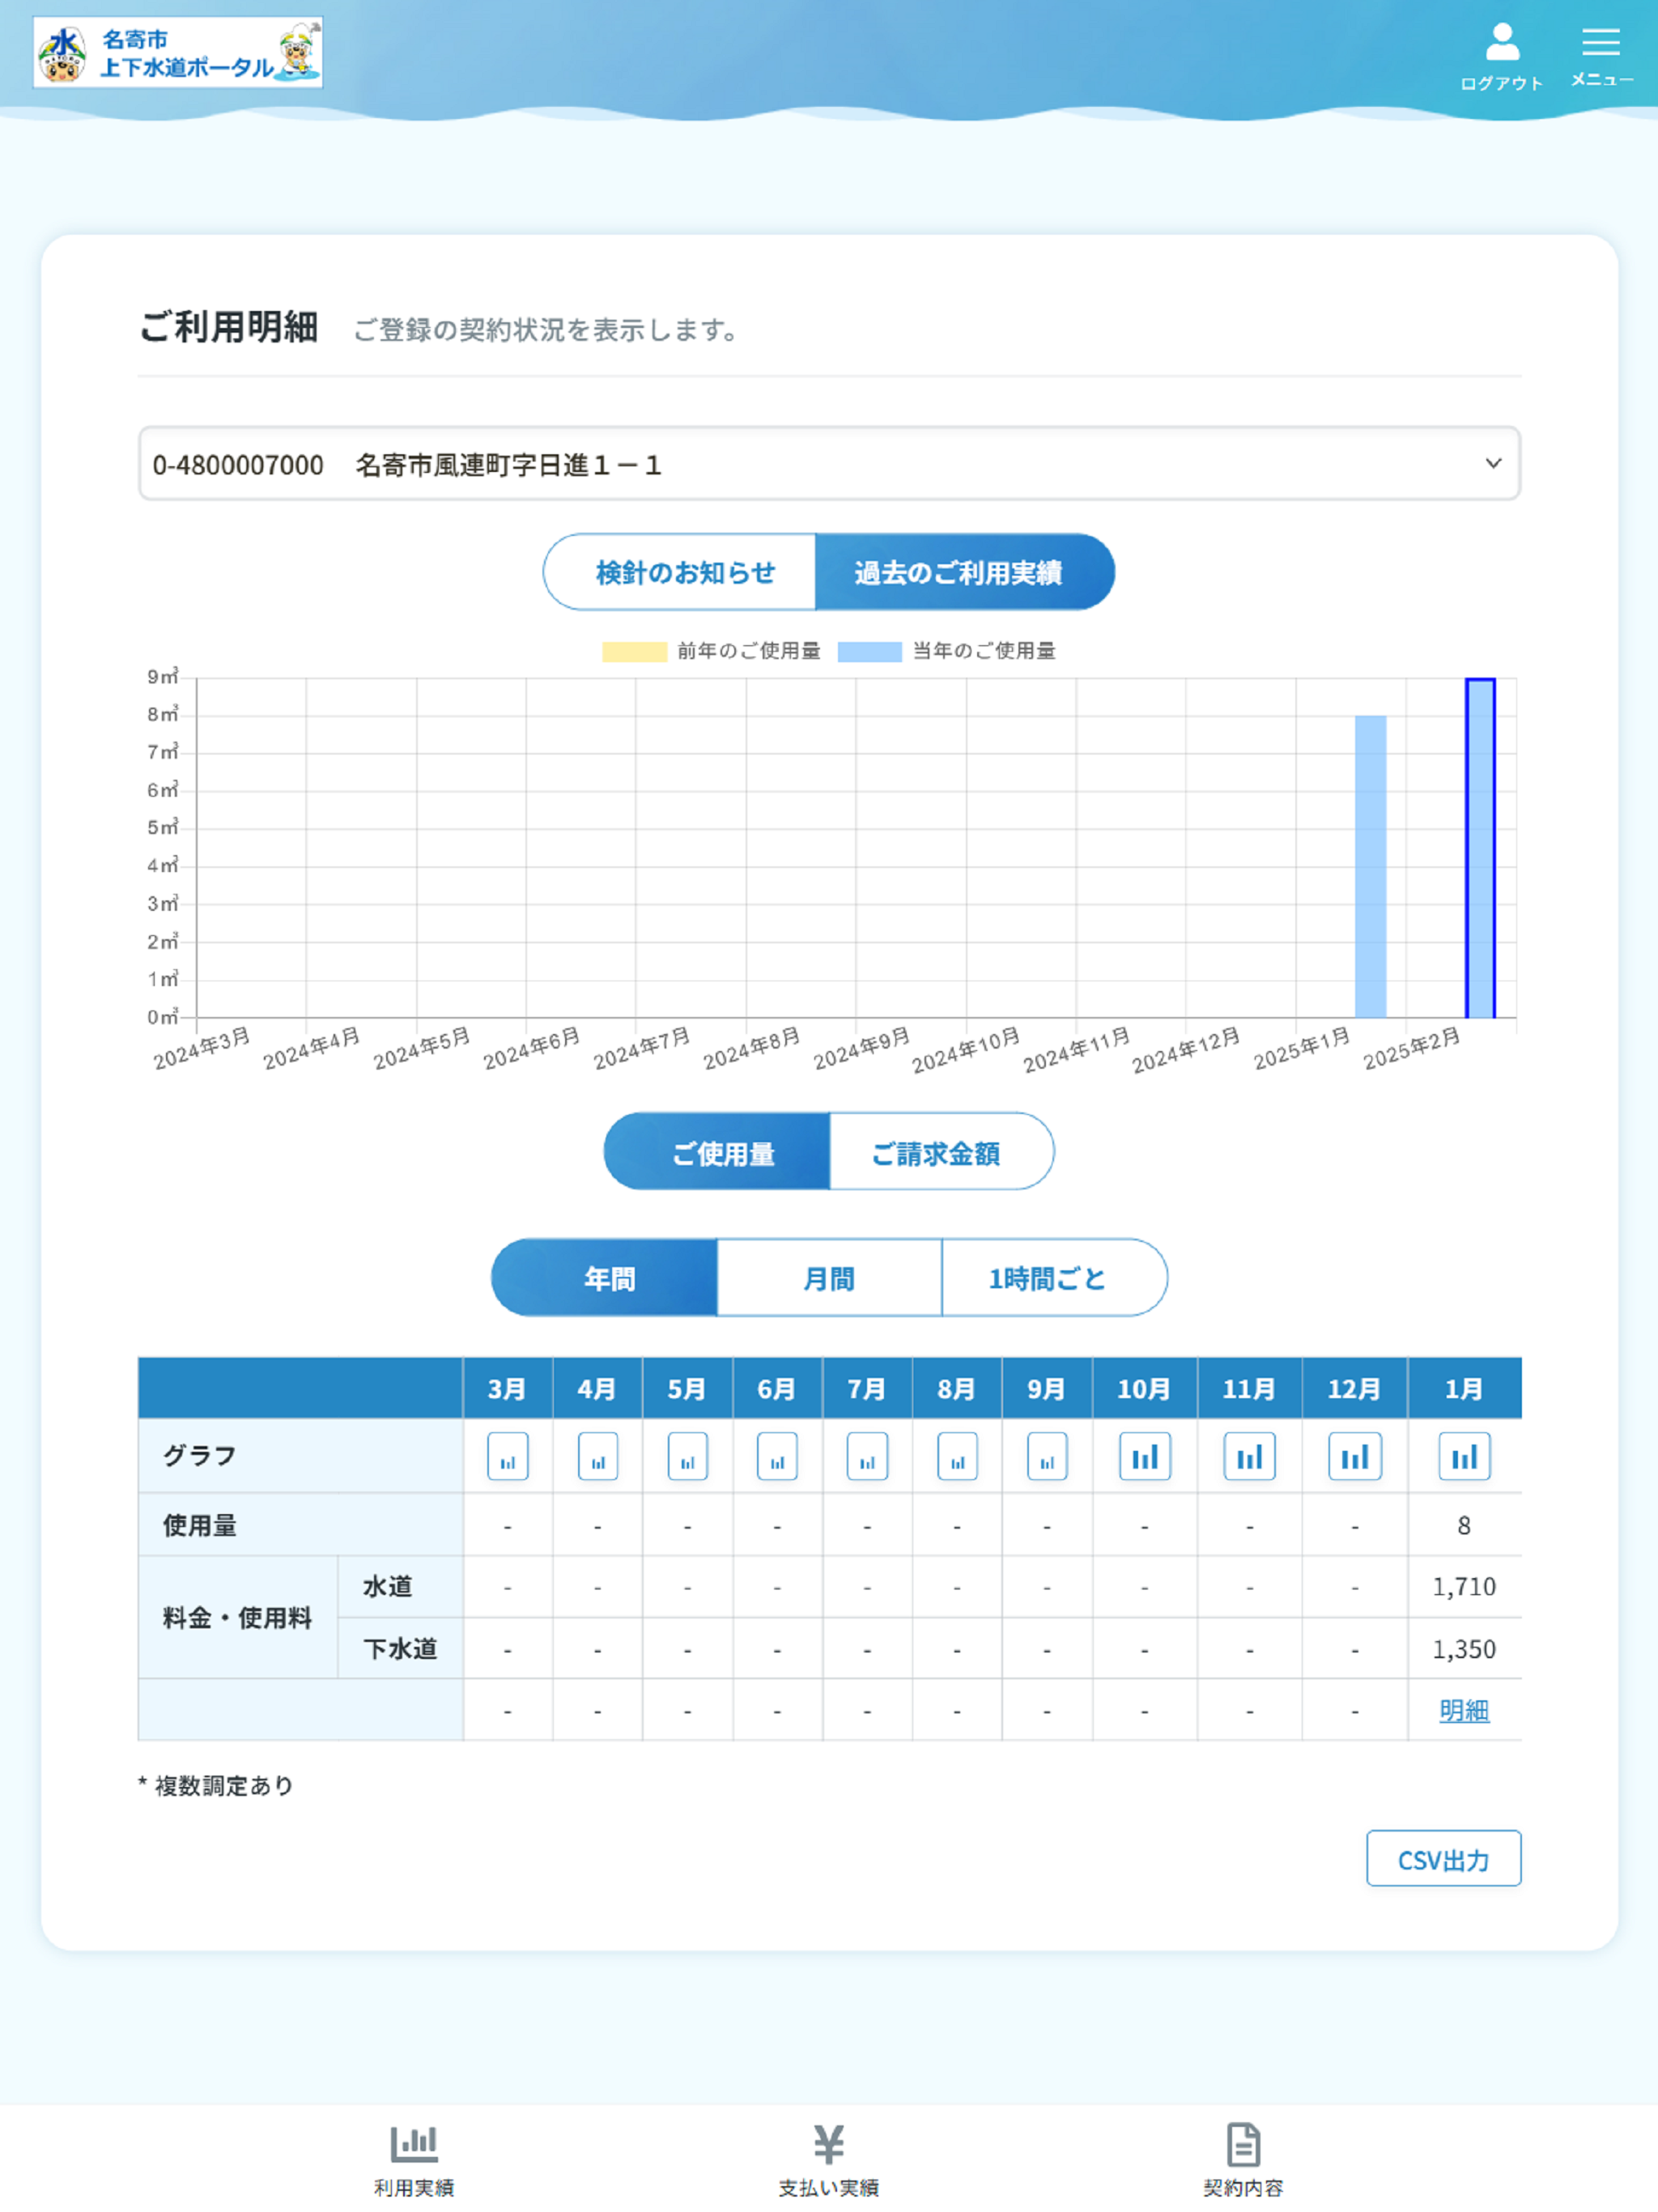Image resolution: width=1658 pixels, height=2212 pixels.
Task: Select 過去のご利用実績 tab
Action: point(965,572)
